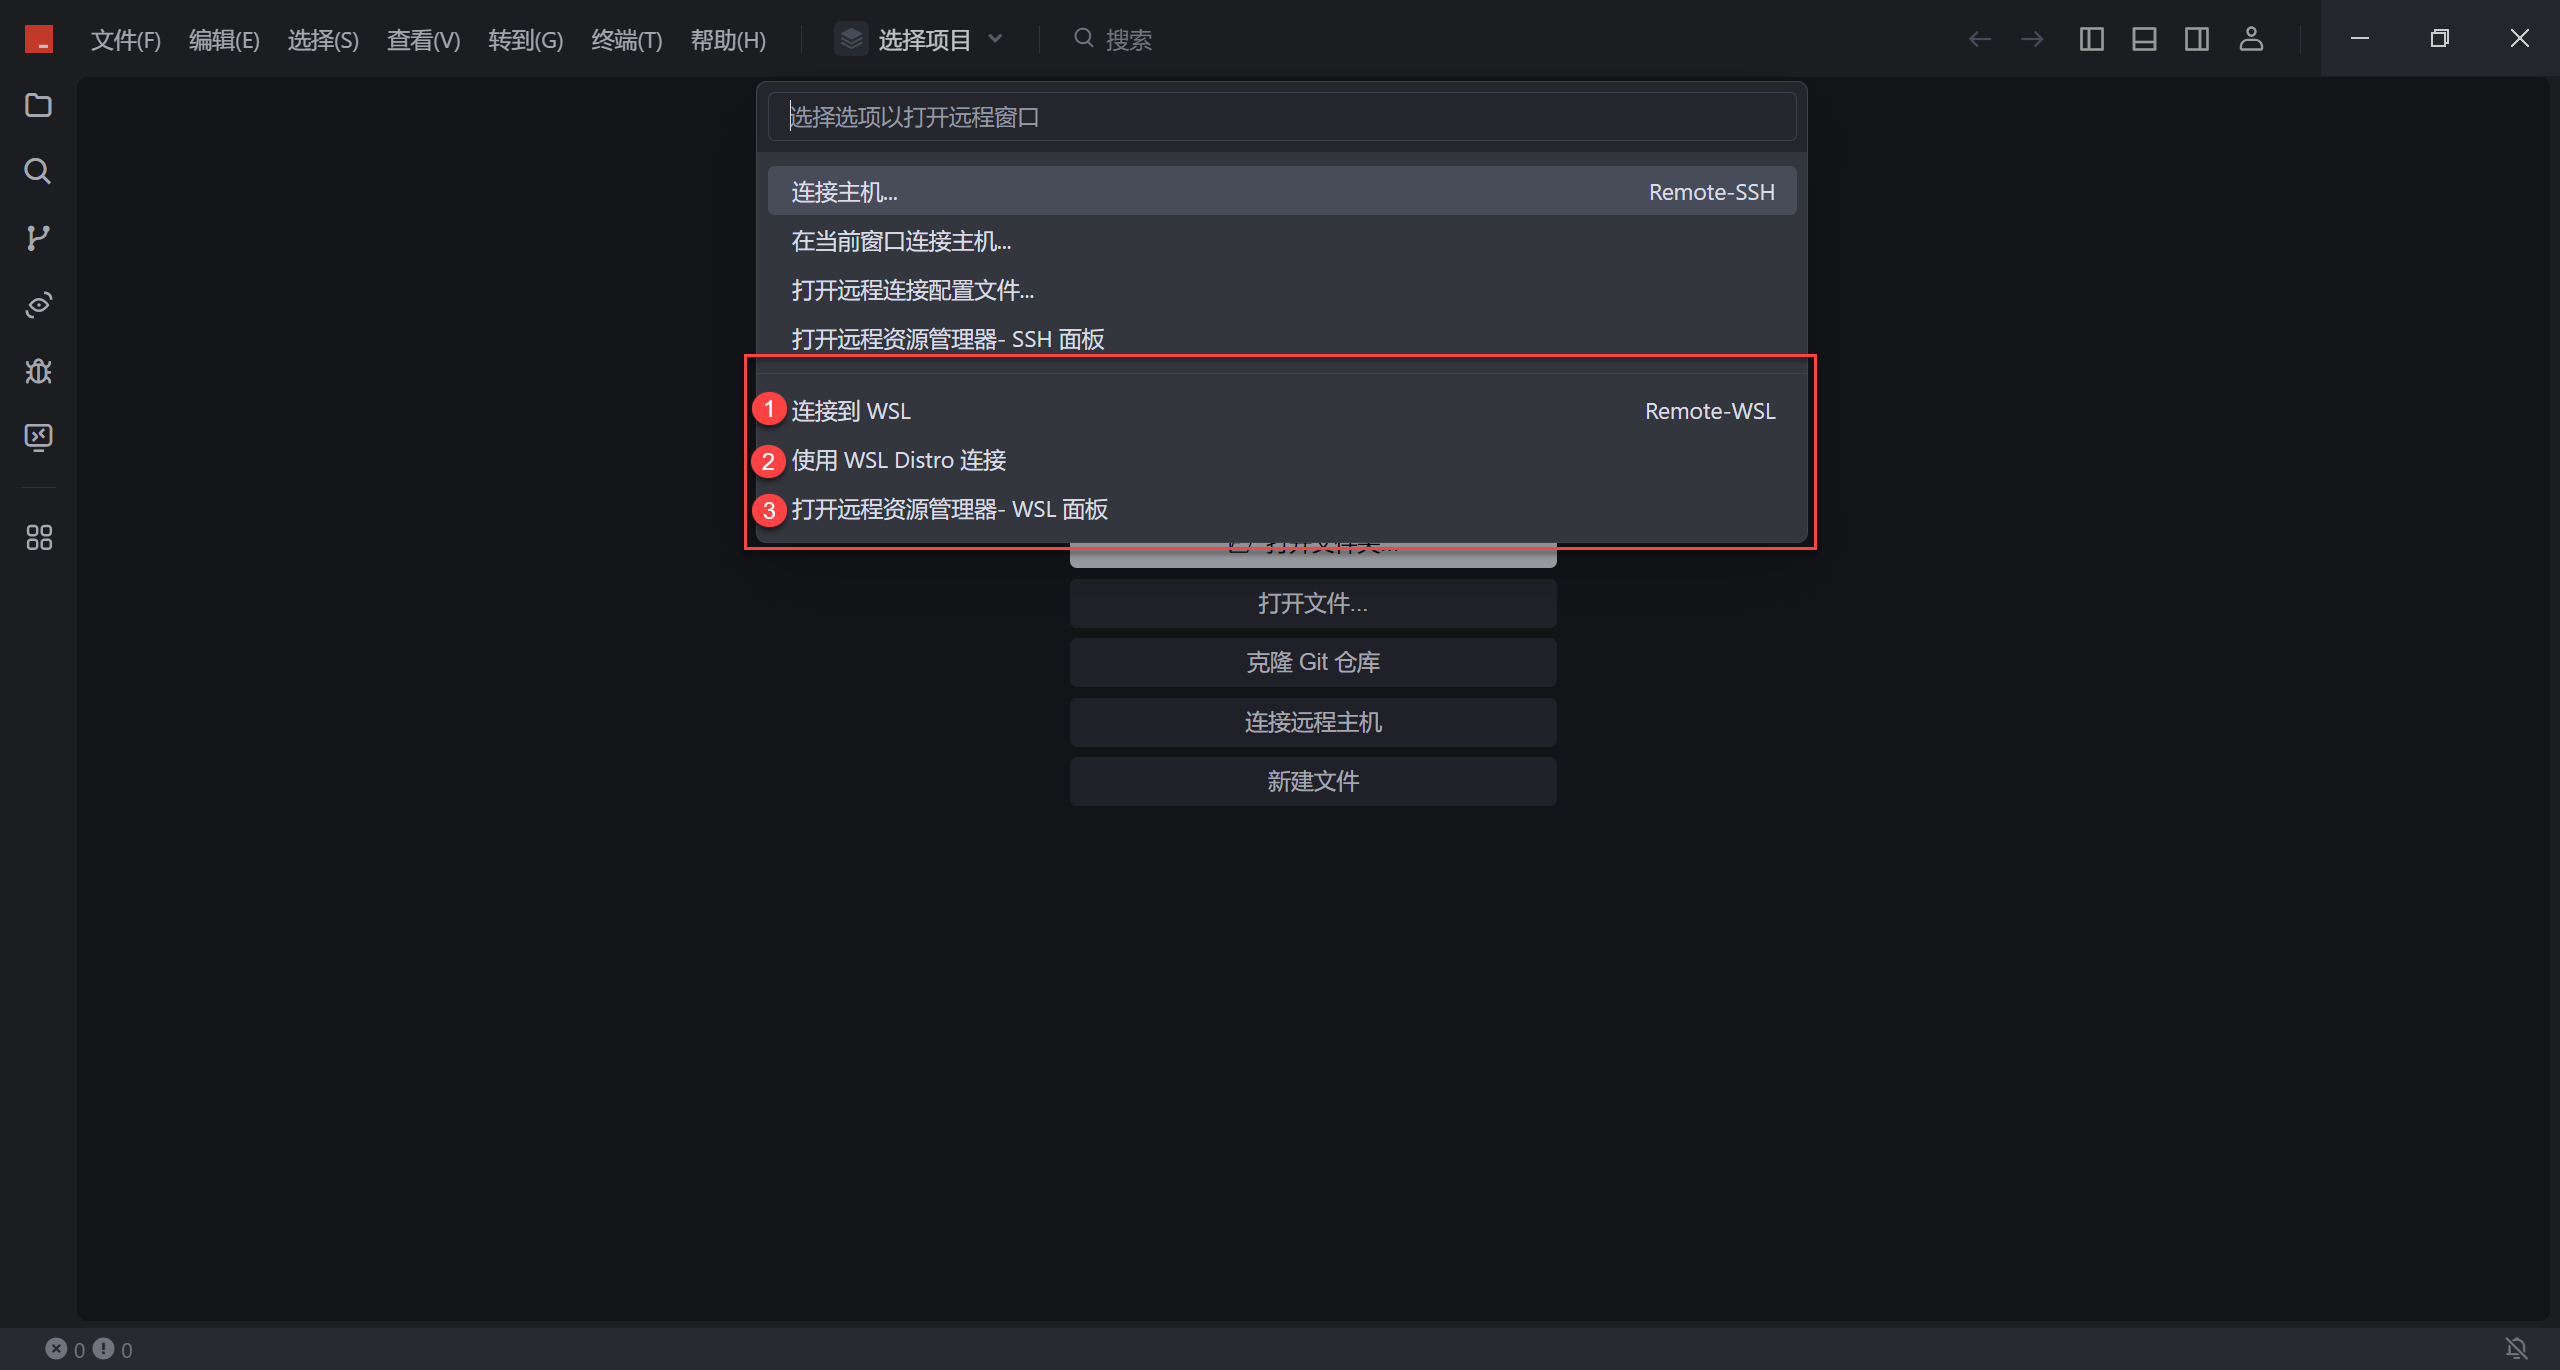Open the Remote Explorer monitor icon
The image size is (2560, 1370).
(x=38, y=437)
